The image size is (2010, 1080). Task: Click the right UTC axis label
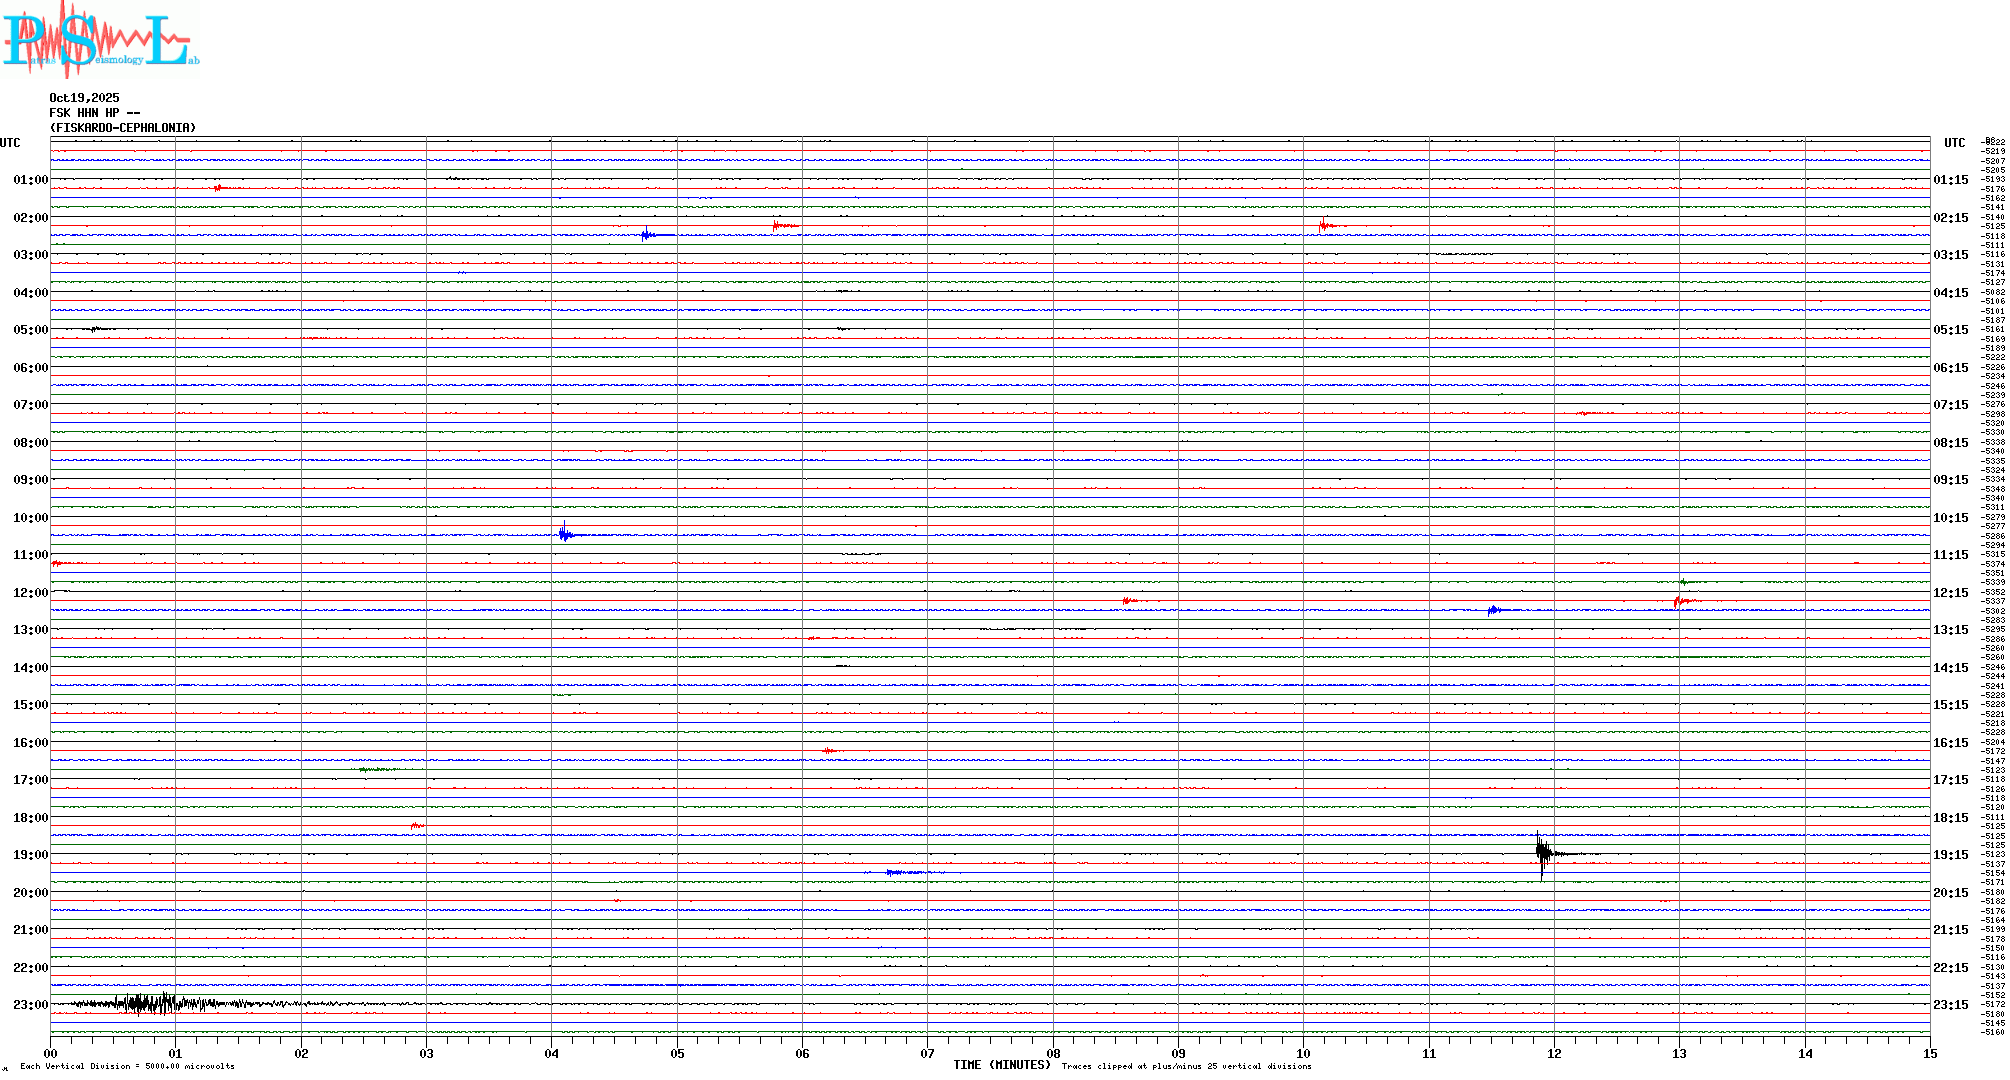click(1954, 143)
